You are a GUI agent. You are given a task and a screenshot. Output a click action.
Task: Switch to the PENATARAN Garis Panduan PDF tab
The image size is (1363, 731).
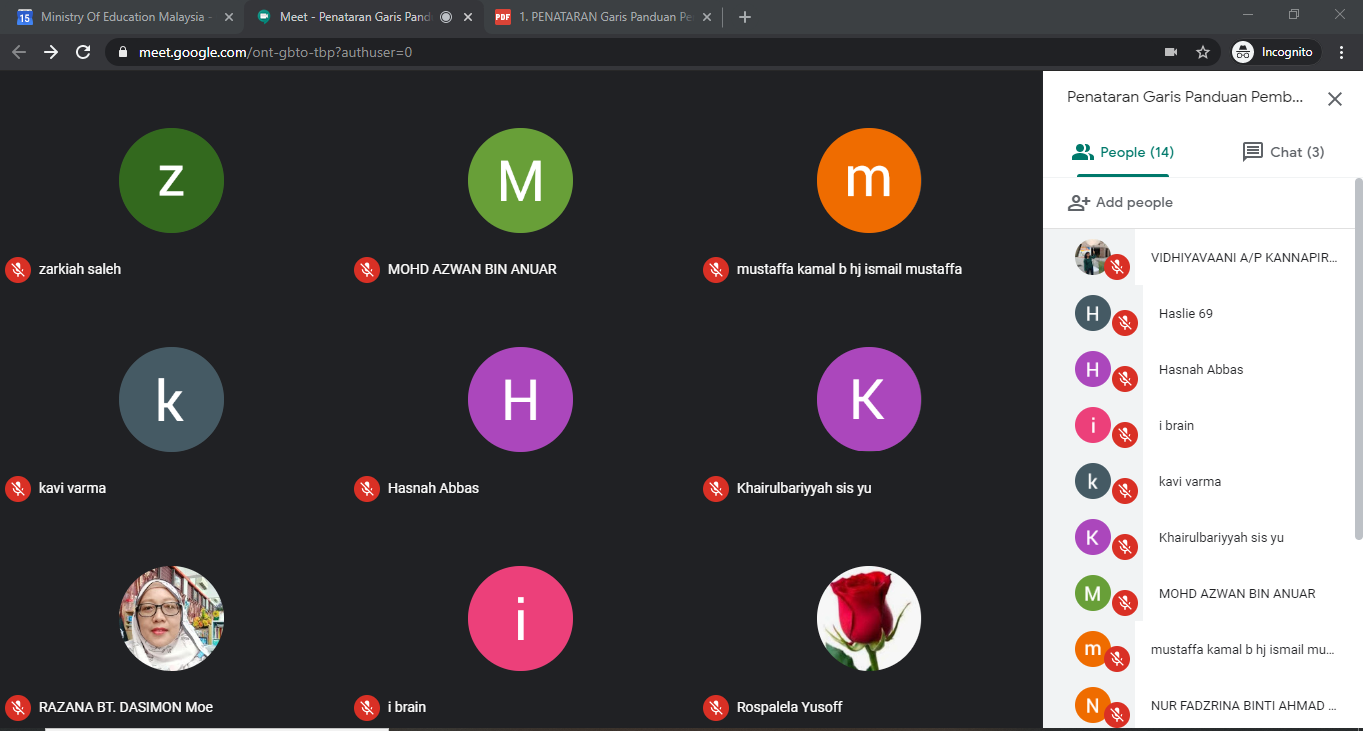click(x=604, y=17)
